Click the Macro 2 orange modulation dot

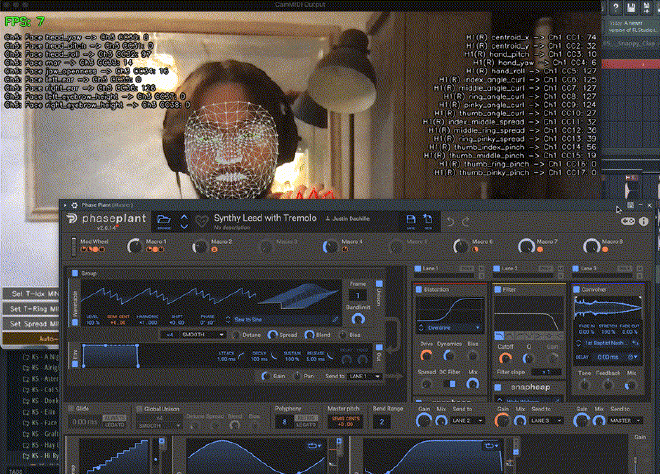[214, 250]
